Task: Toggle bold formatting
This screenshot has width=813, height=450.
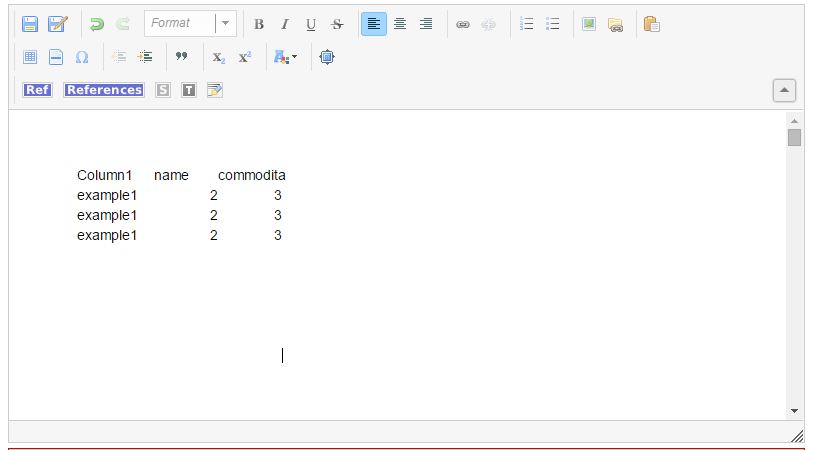Action: [x=259, y=24]
